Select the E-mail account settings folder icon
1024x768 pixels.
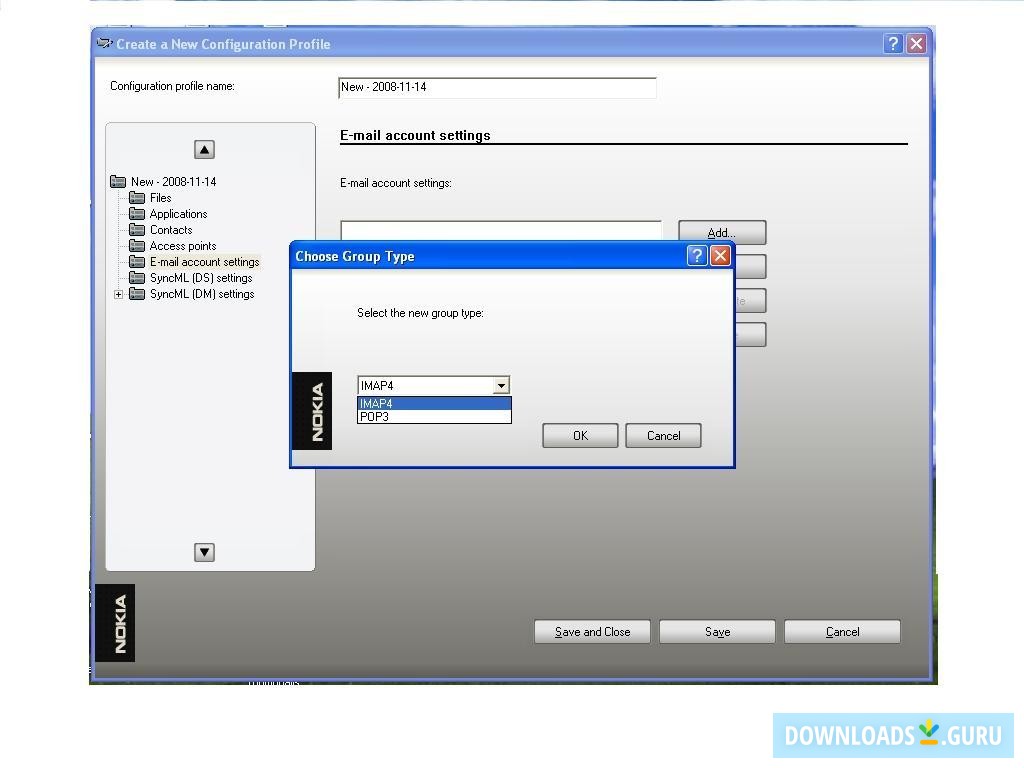tap(138, 261)
